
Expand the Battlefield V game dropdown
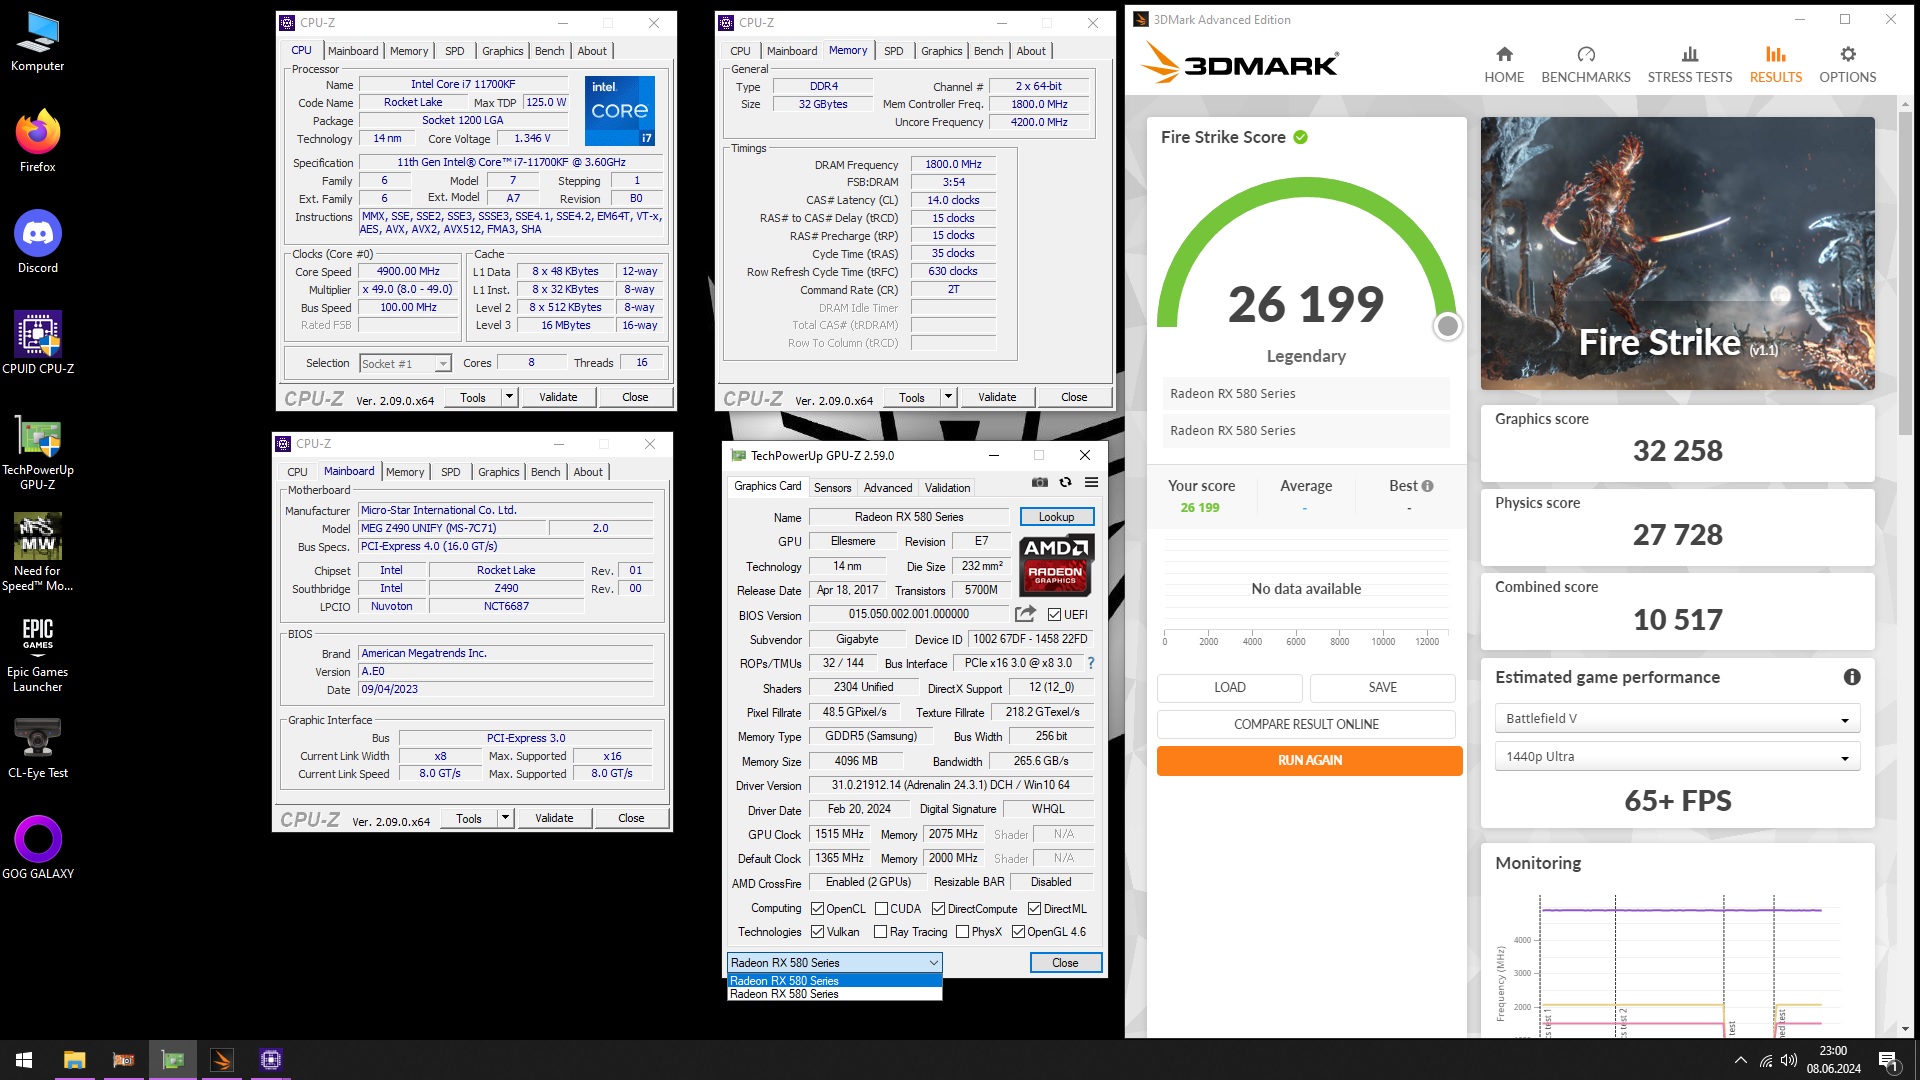(x=1677, y=718)
